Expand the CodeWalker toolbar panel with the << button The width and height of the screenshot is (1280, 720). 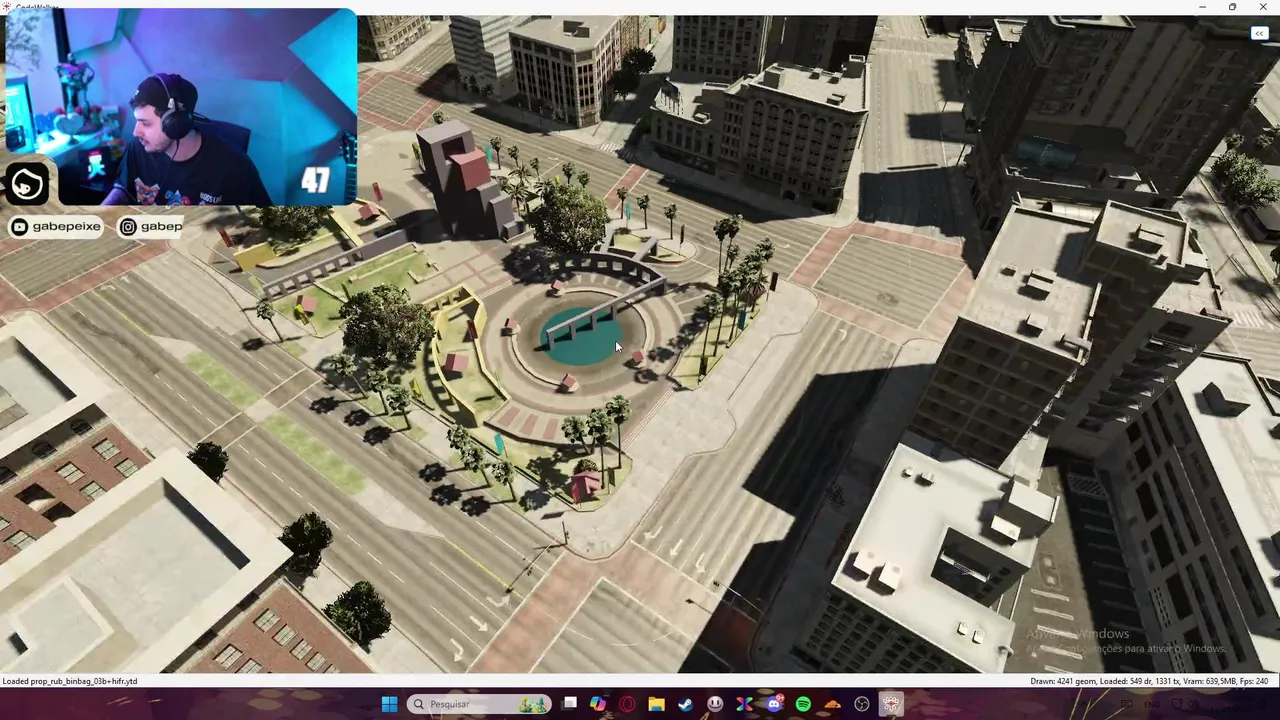(1259, 34)
